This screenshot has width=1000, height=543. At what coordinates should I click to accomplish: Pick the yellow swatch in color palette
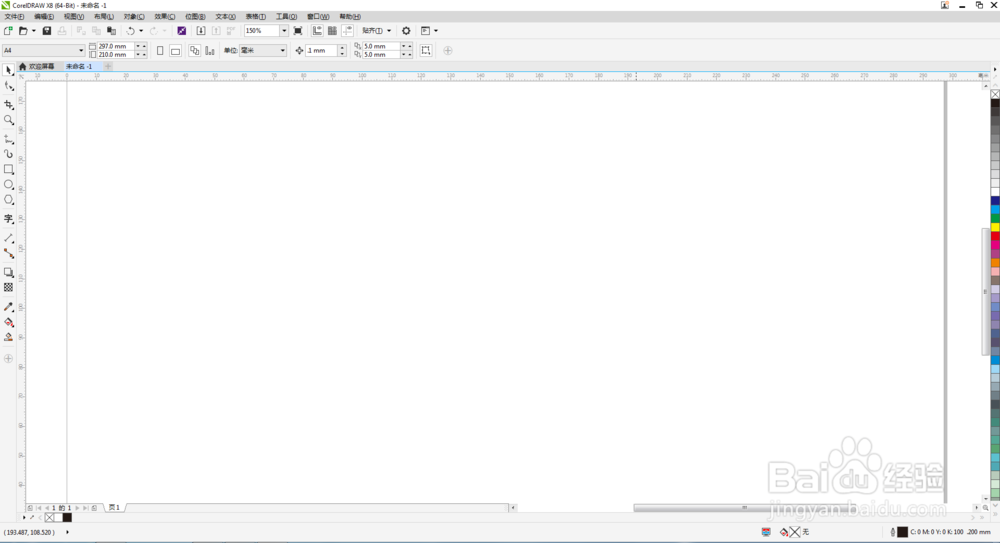(x=995, y=227)
